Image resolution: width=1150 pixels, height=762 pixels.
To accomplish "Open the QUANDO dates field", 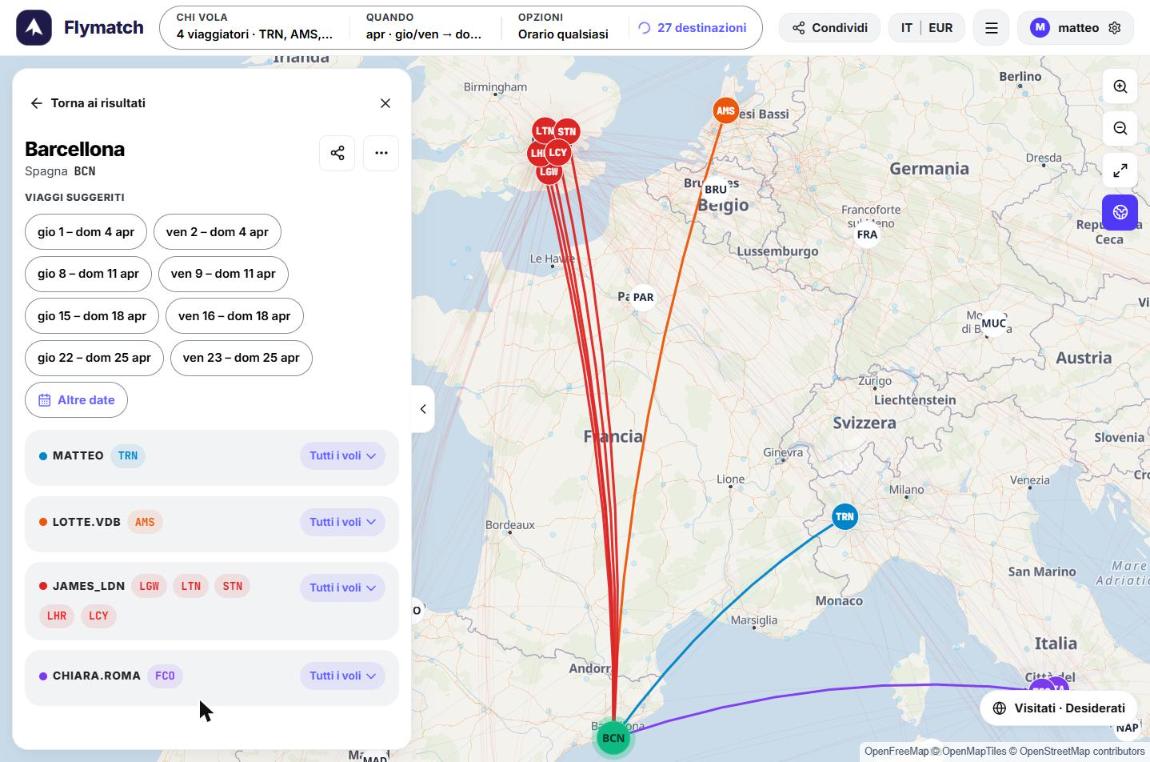I will tap(424, 27).
